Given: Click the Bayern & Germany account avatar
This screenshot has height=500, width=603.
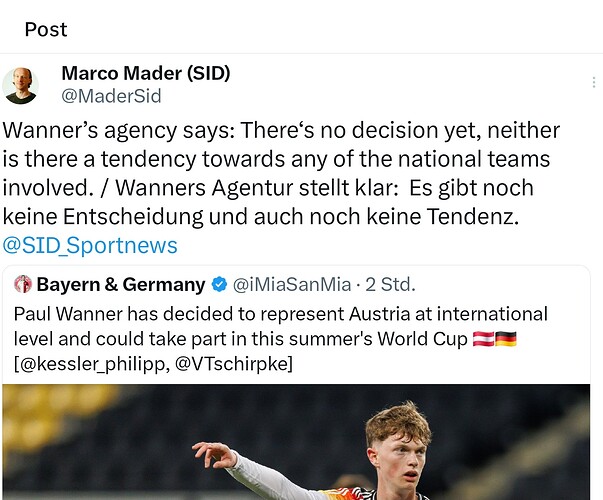Looking at the screenshot, I should [x=23, y=285].
